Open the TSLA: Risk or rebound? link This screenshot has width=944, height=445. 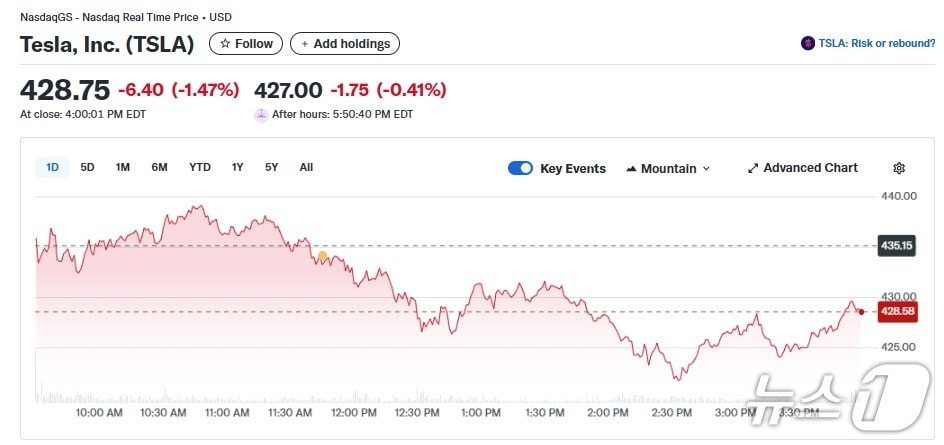[876, 44]
